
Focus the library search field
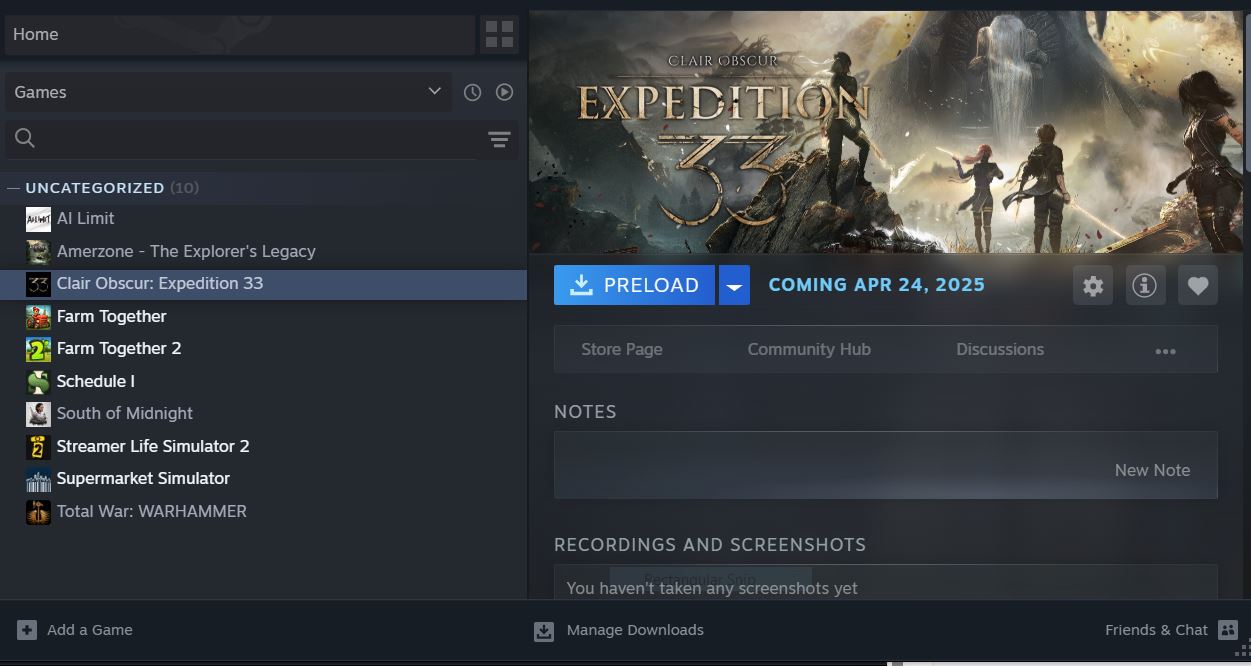(x=241, y=139)
